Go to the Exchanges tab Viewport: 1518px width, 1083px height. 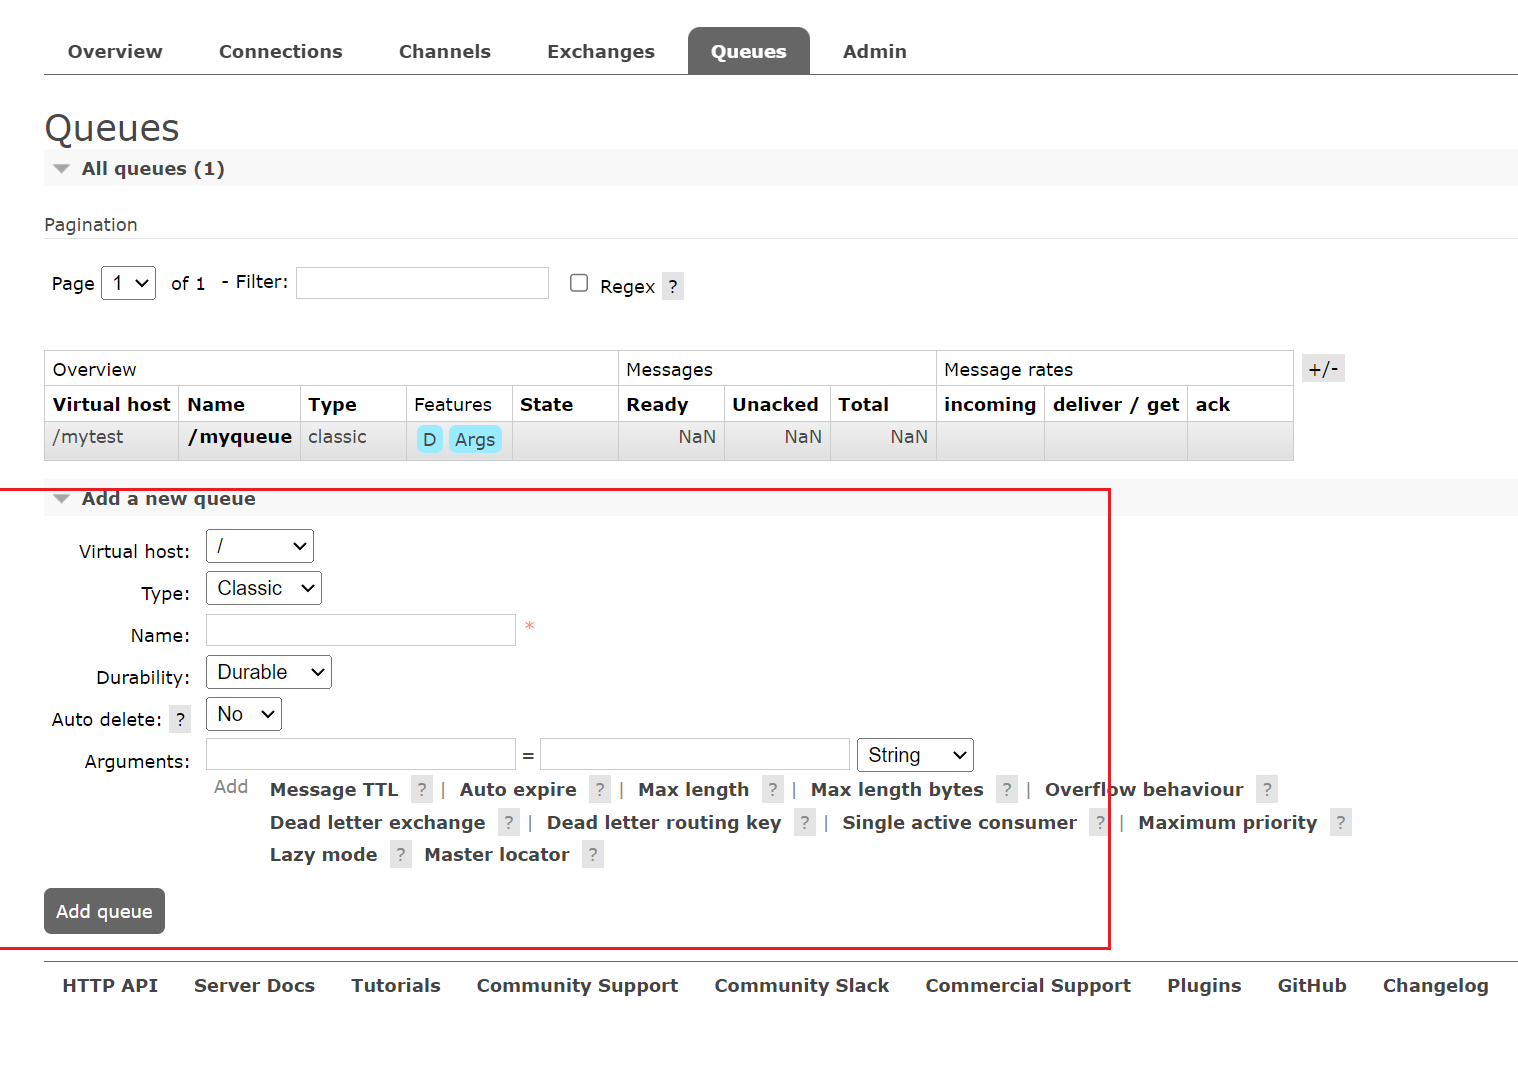click(x=601, y=51)
